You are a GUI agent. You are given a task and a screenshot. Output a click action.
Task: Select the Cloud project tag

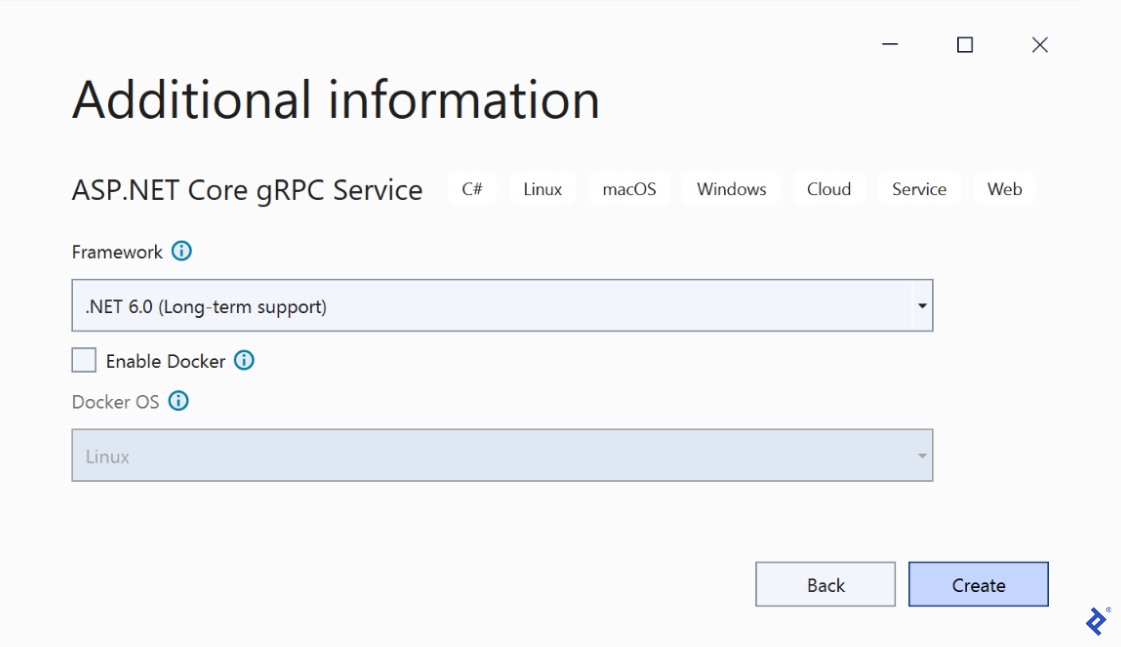click(828, 188)
